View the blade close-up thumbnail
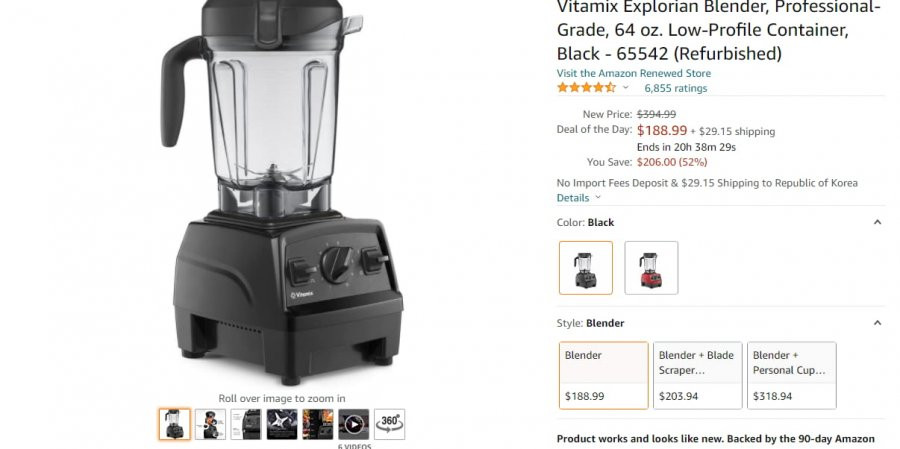900x449 pixels. pos(282,424)
